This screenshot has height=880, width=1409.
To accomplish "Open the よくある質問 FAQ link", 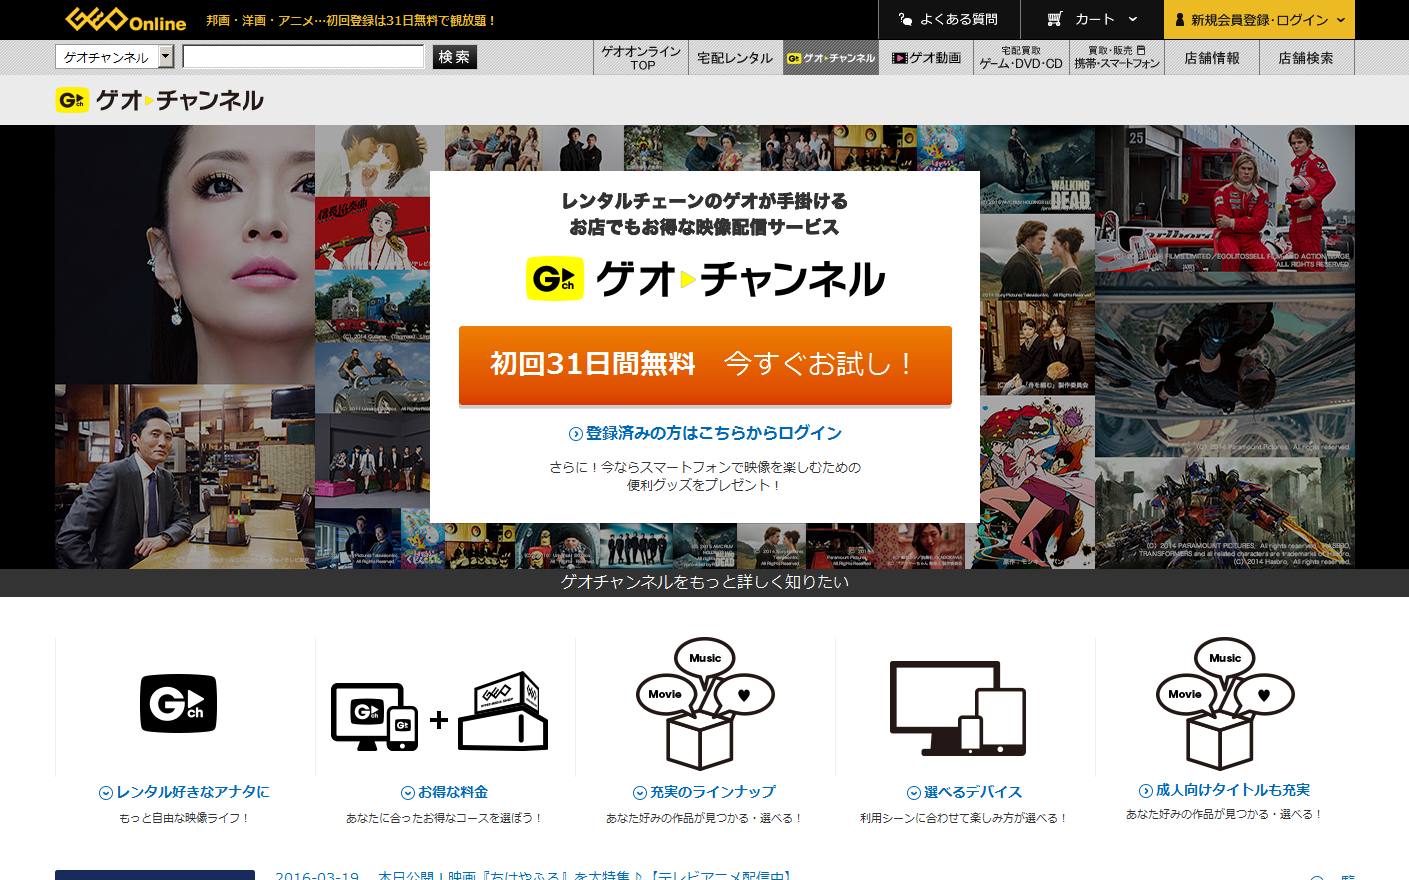I will point(948,19).
